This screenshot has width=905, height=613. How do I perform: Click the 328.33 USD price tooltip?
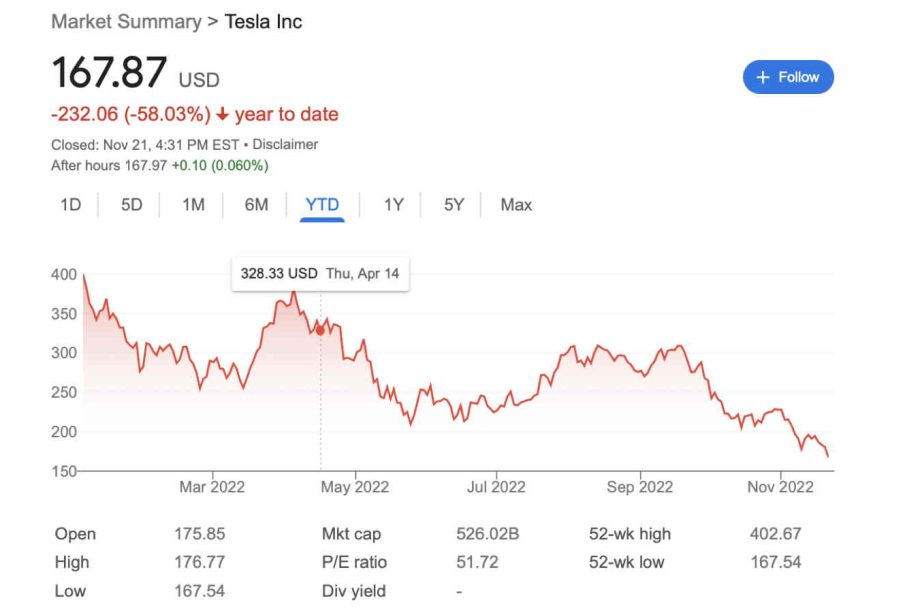(320, 273)
